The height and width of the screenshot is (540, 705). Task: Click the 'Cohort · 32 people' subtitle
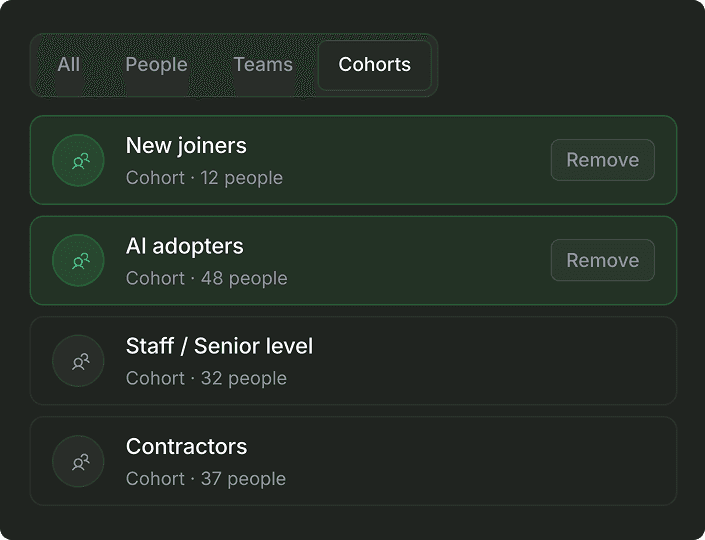(206, 379)
